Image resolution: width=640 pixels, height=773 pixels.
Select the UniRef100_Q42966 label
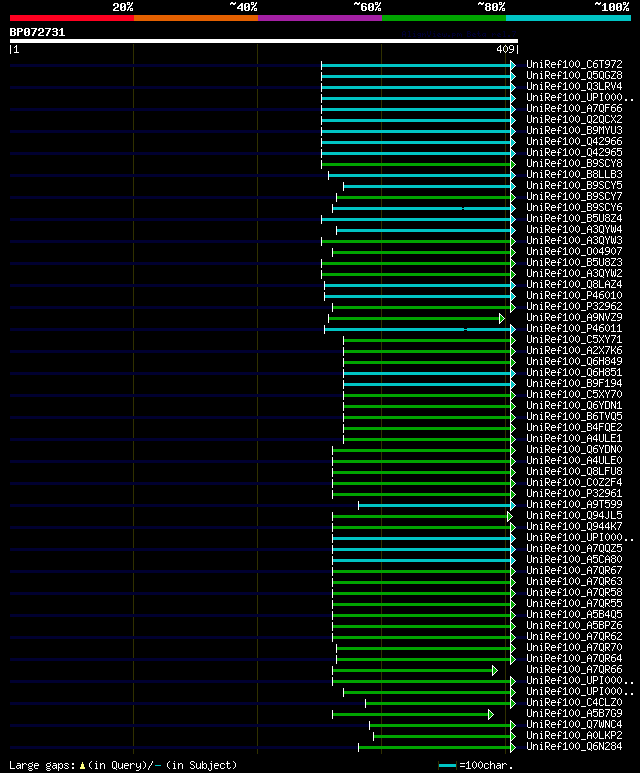coord(574,141)
